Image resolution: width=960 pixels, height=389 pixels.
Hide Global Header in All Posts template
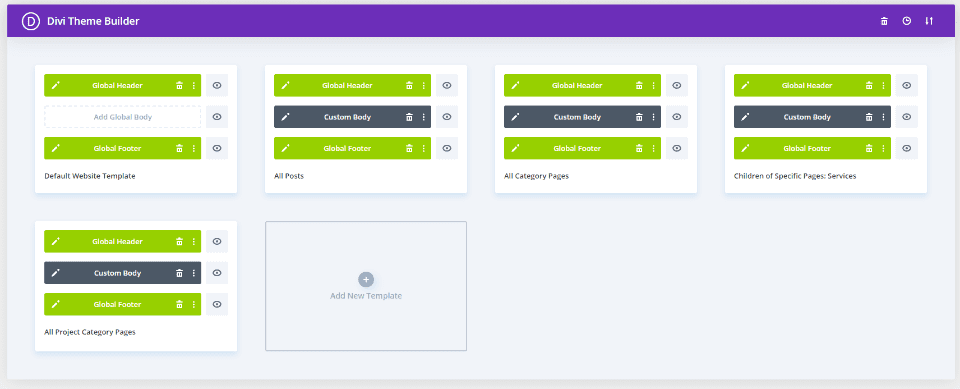point(447,86)
